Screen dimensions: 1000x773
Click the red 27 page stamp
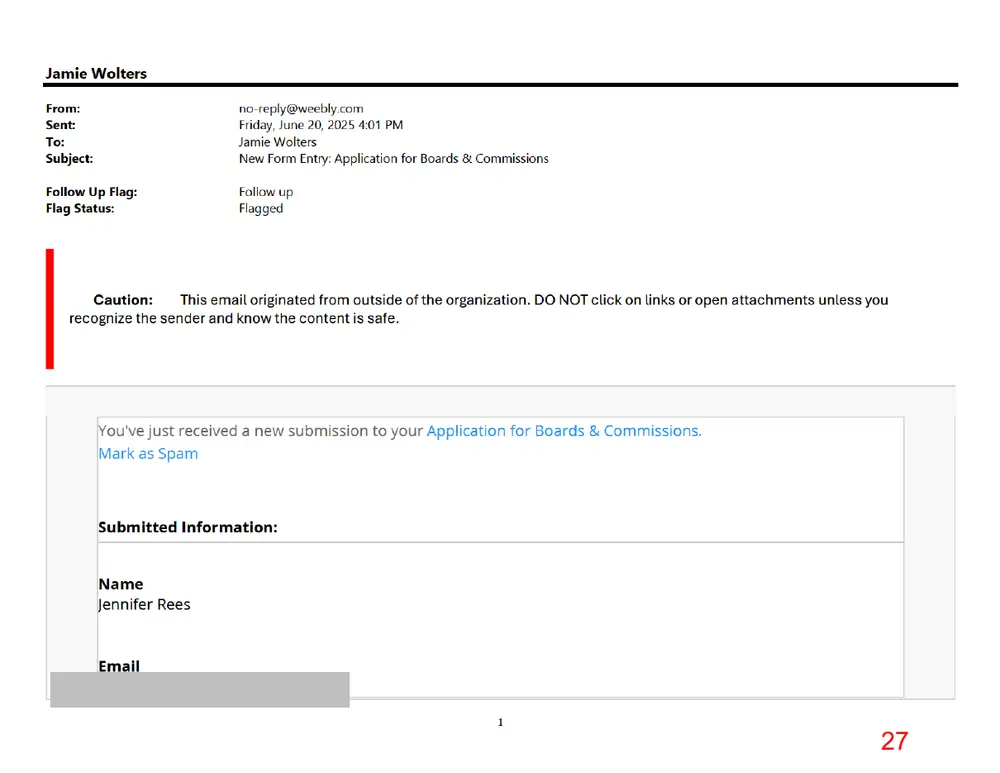coord(894,741)
